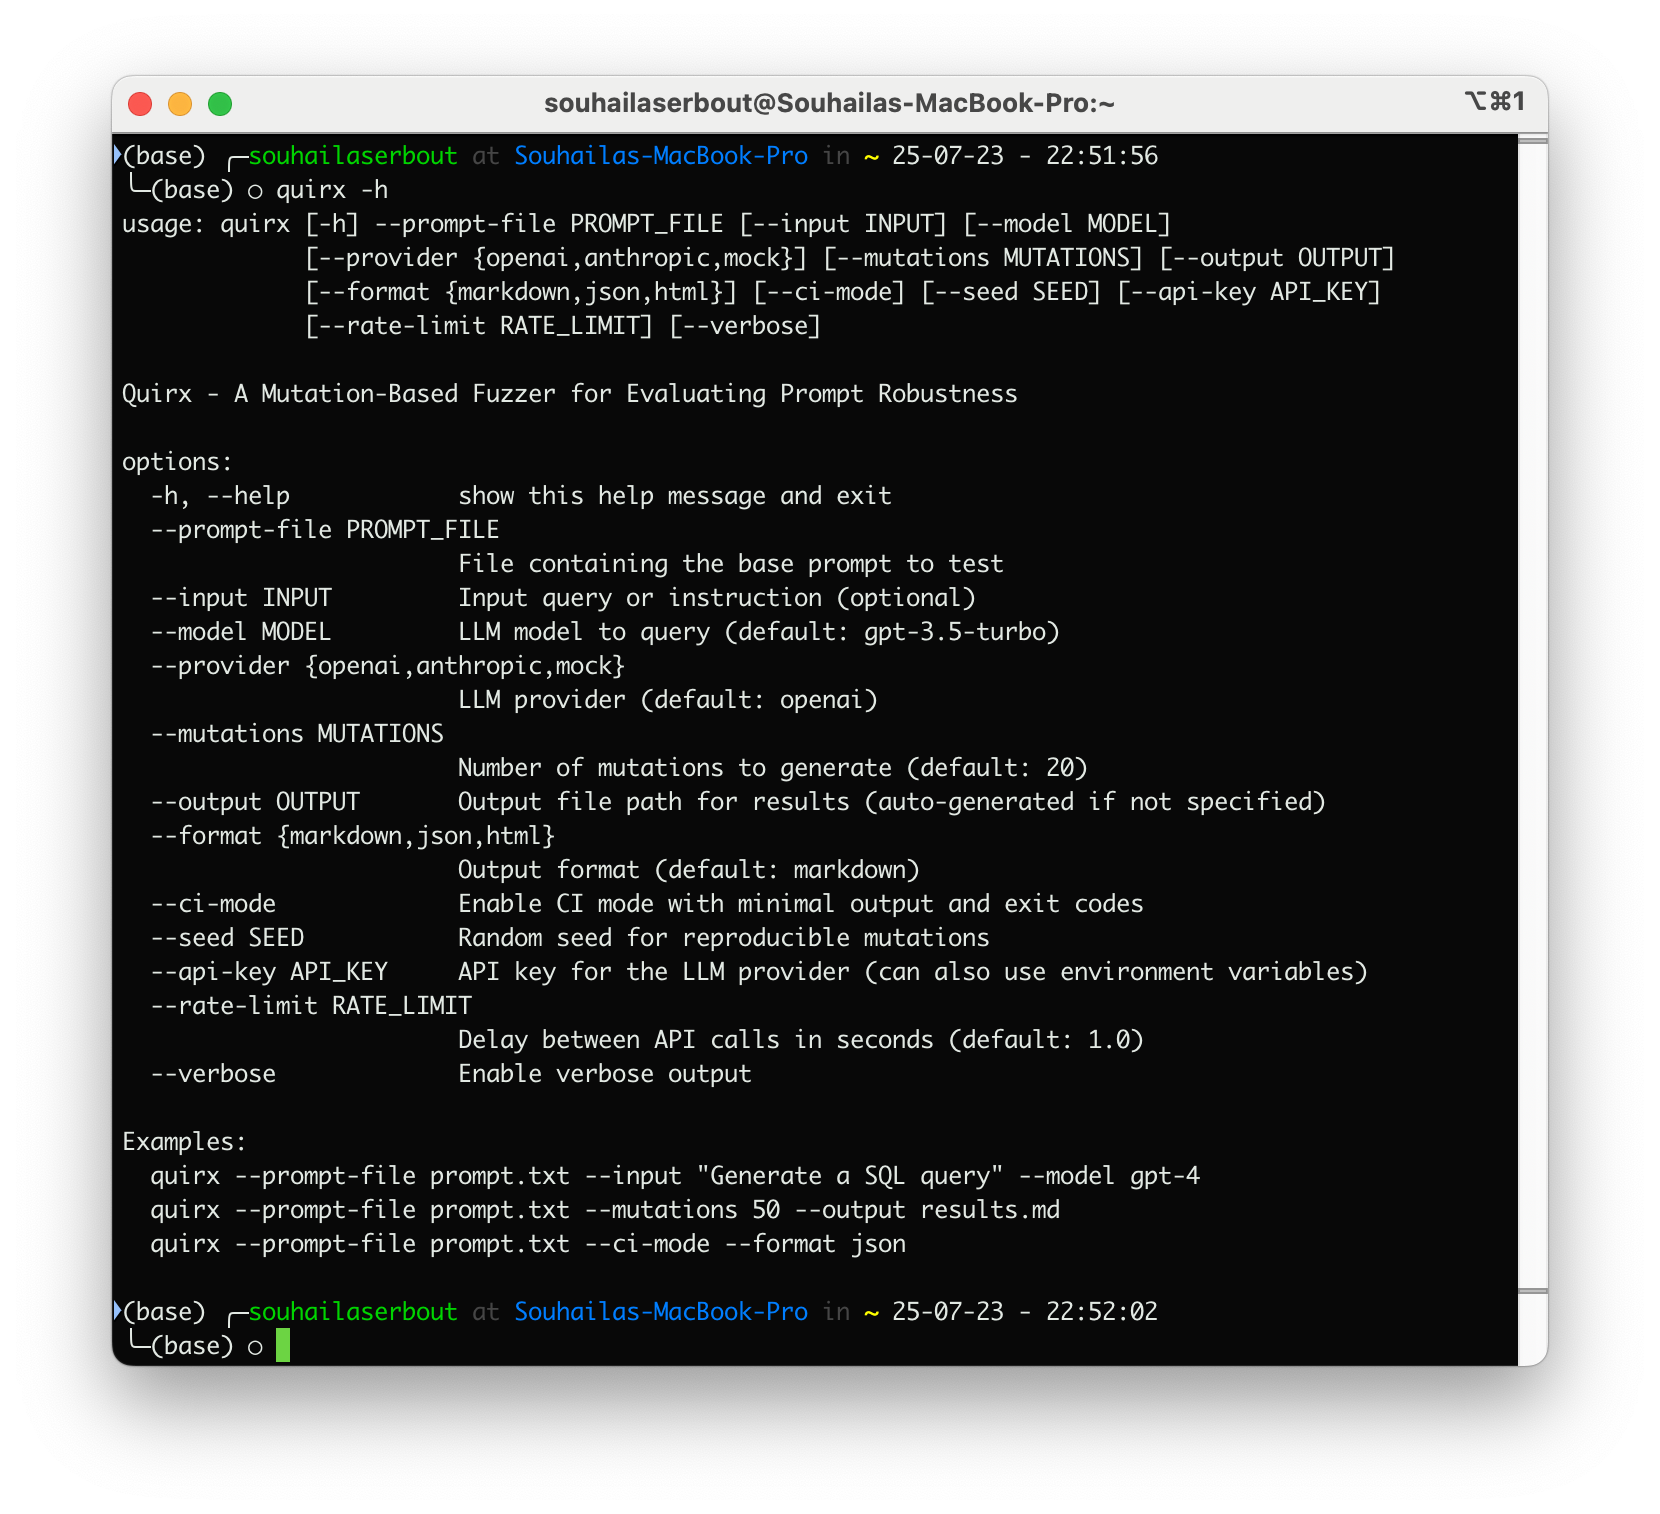Image resolution: width=1660 pixels, height=1514 pixels.
Task: Click the blue prompt marker arrow beside 22:51:56 line
Action: (117, 154)
